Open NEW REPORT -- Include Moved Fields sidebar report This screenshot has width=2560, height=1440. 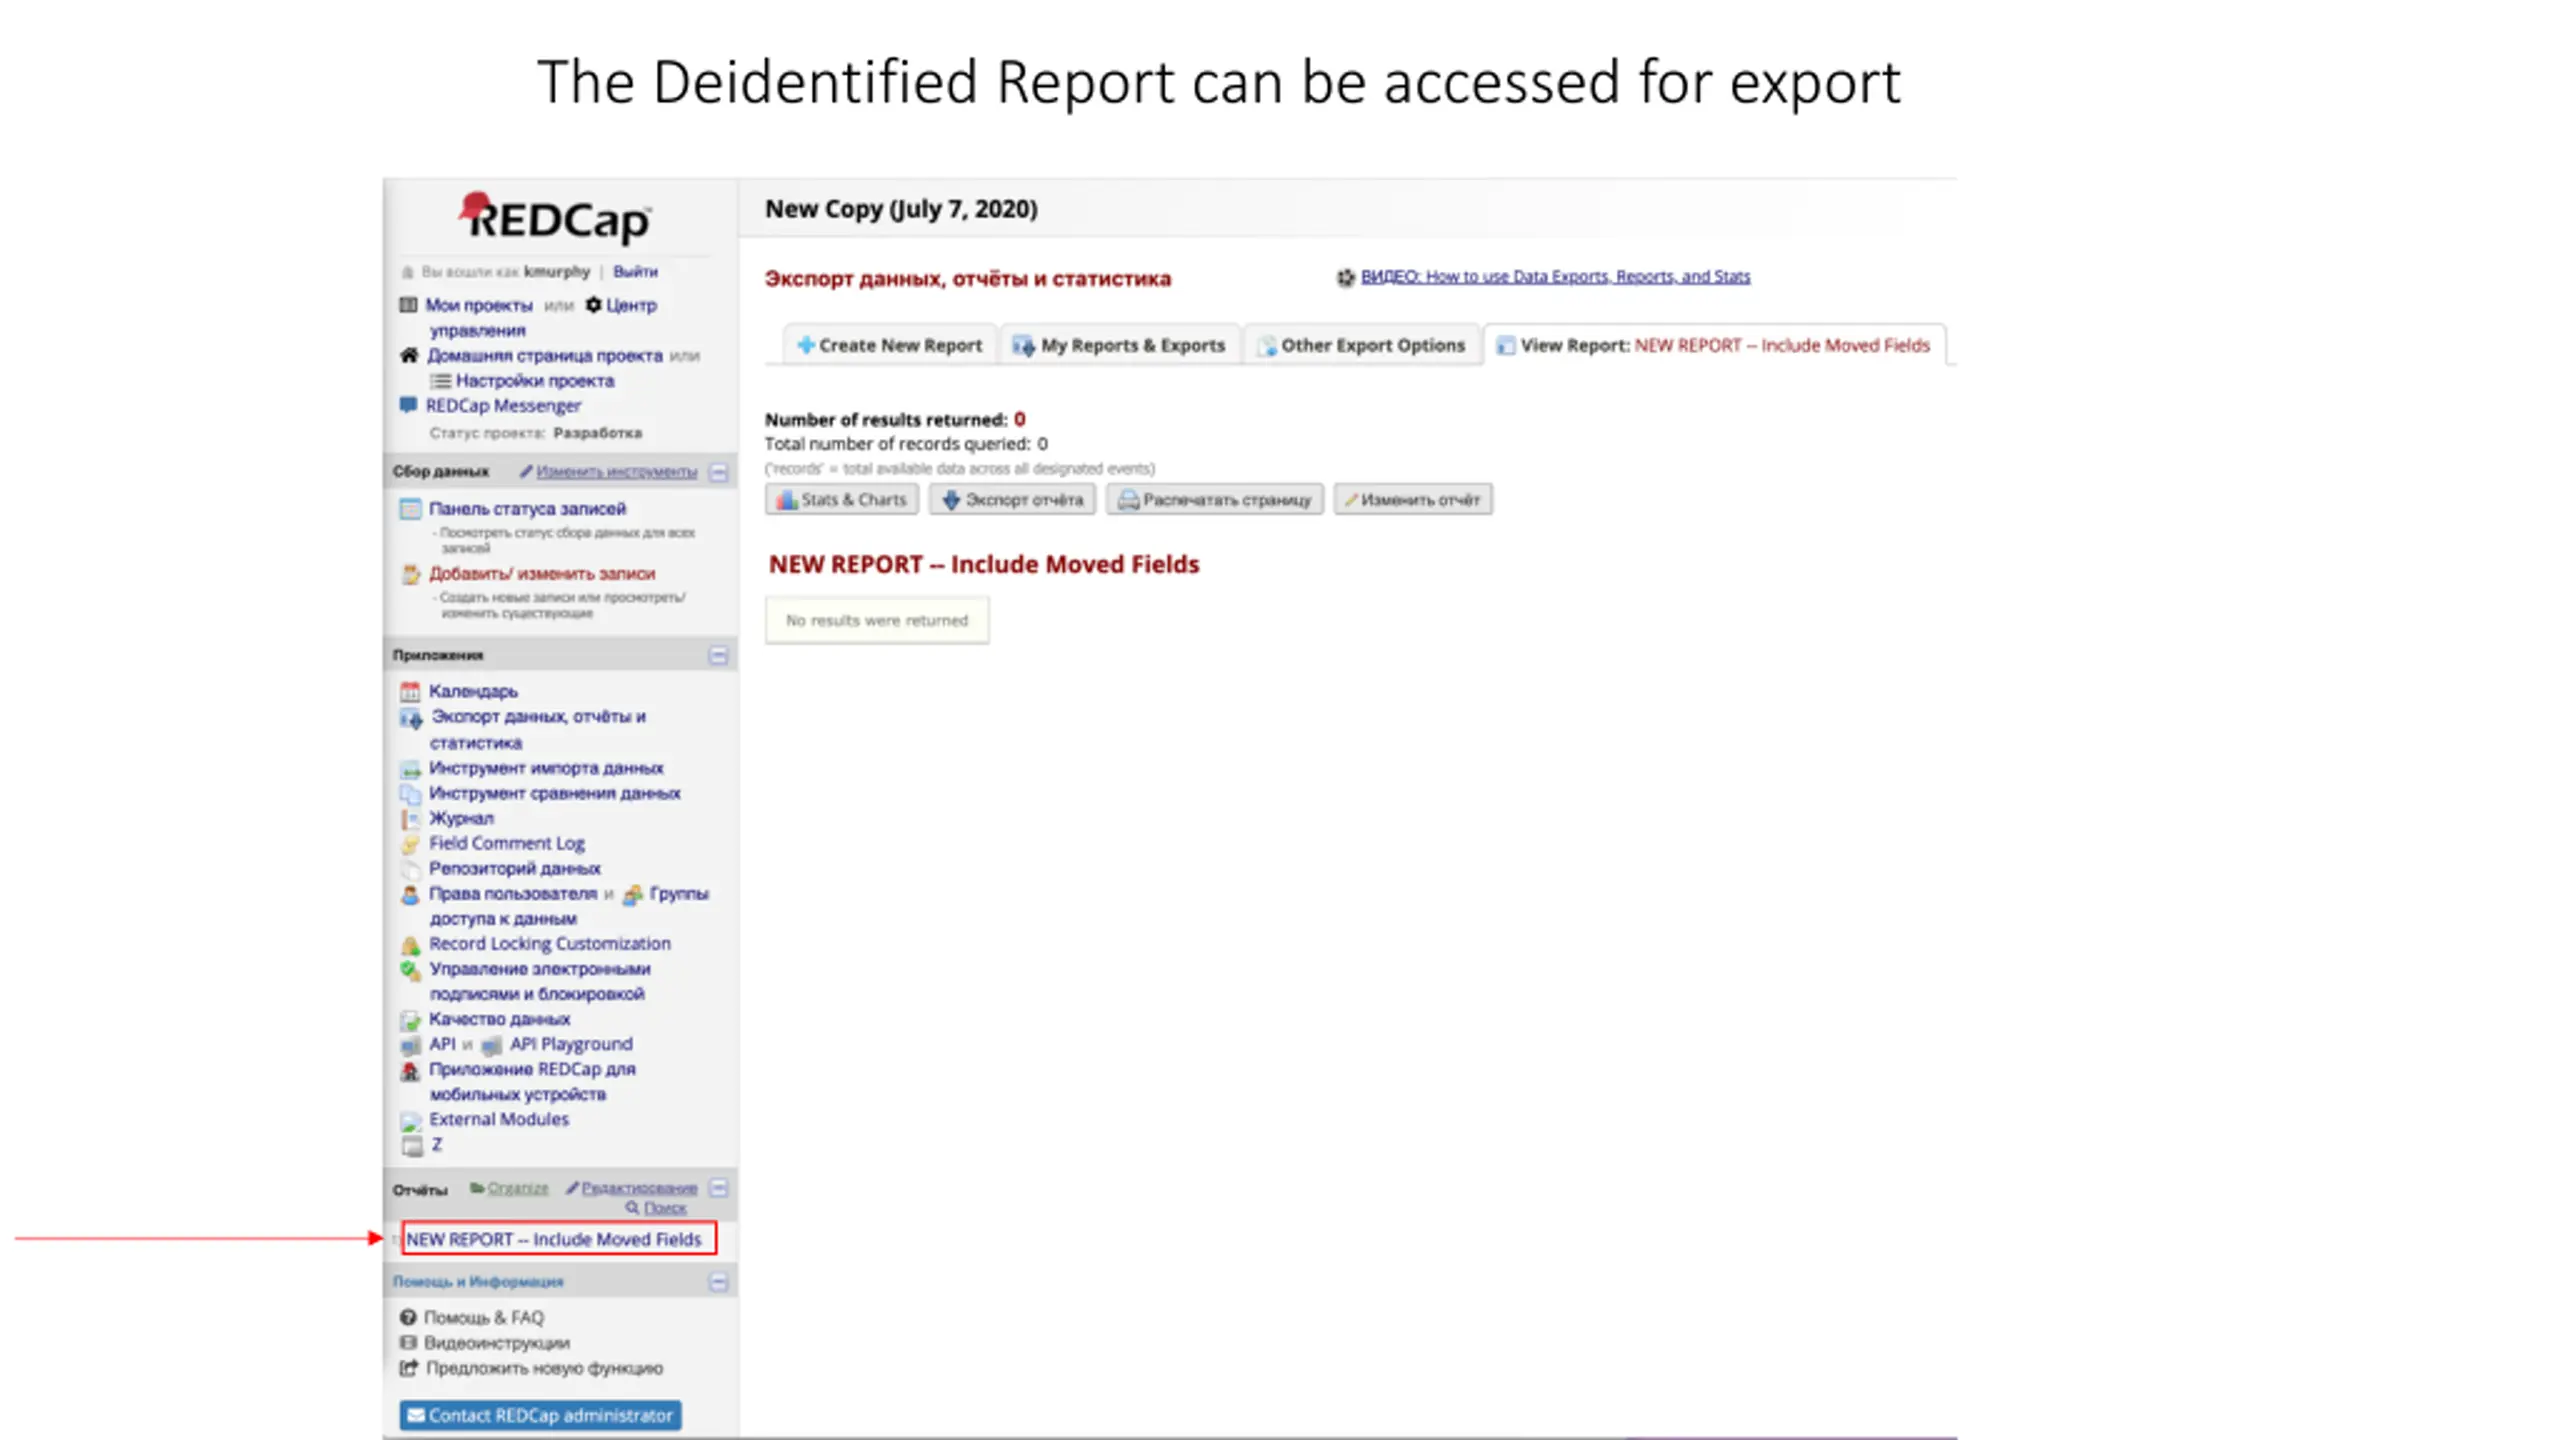[x=554, y=1239]
